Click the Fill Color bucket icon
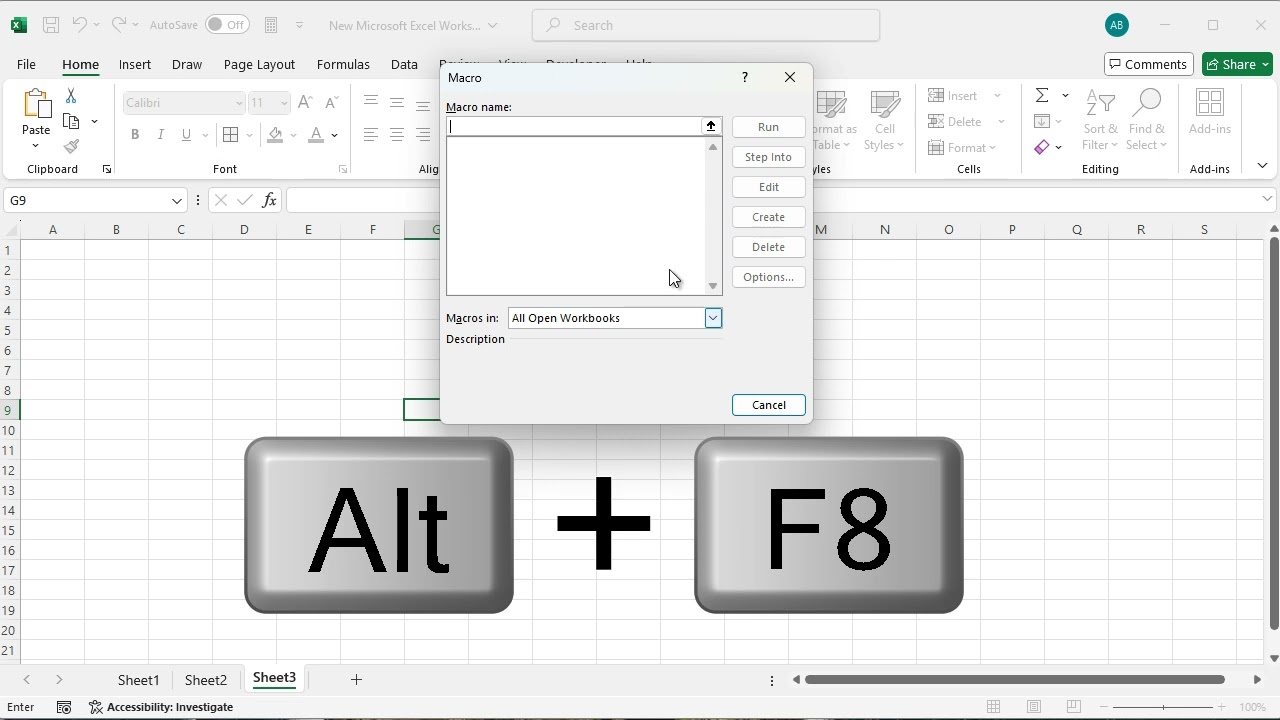This screenshot has width=1280, height=720. point(276,135)
